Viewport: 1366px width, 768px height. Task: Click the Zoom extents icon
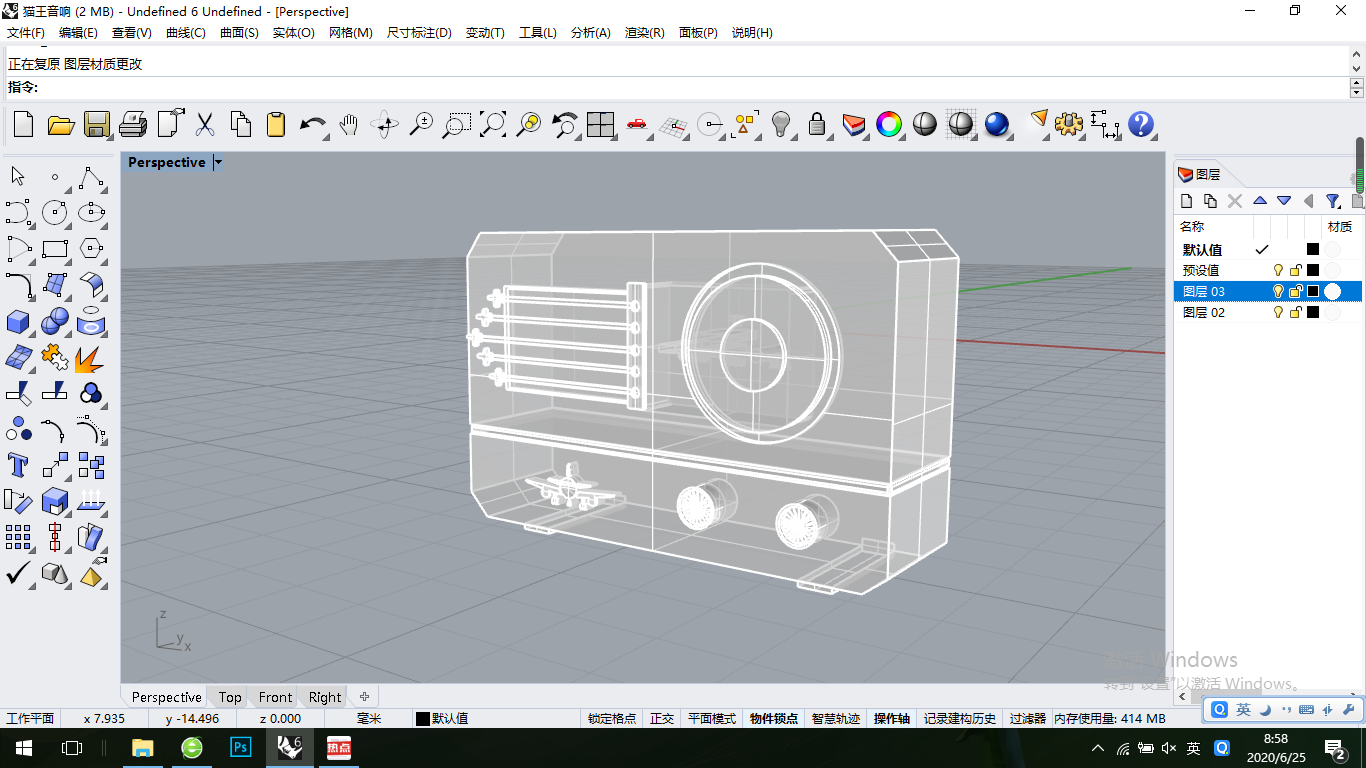point(493,124)
